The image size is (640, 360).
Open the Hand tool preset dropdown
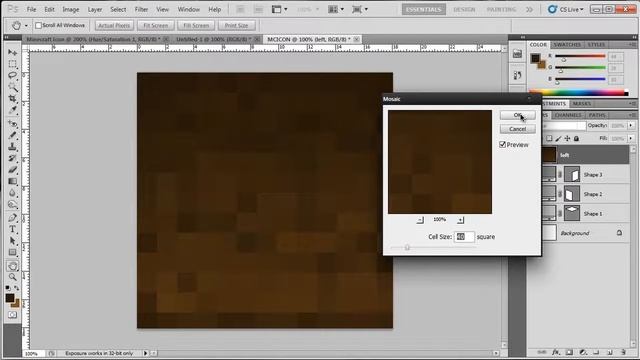(x=26, y=26)
